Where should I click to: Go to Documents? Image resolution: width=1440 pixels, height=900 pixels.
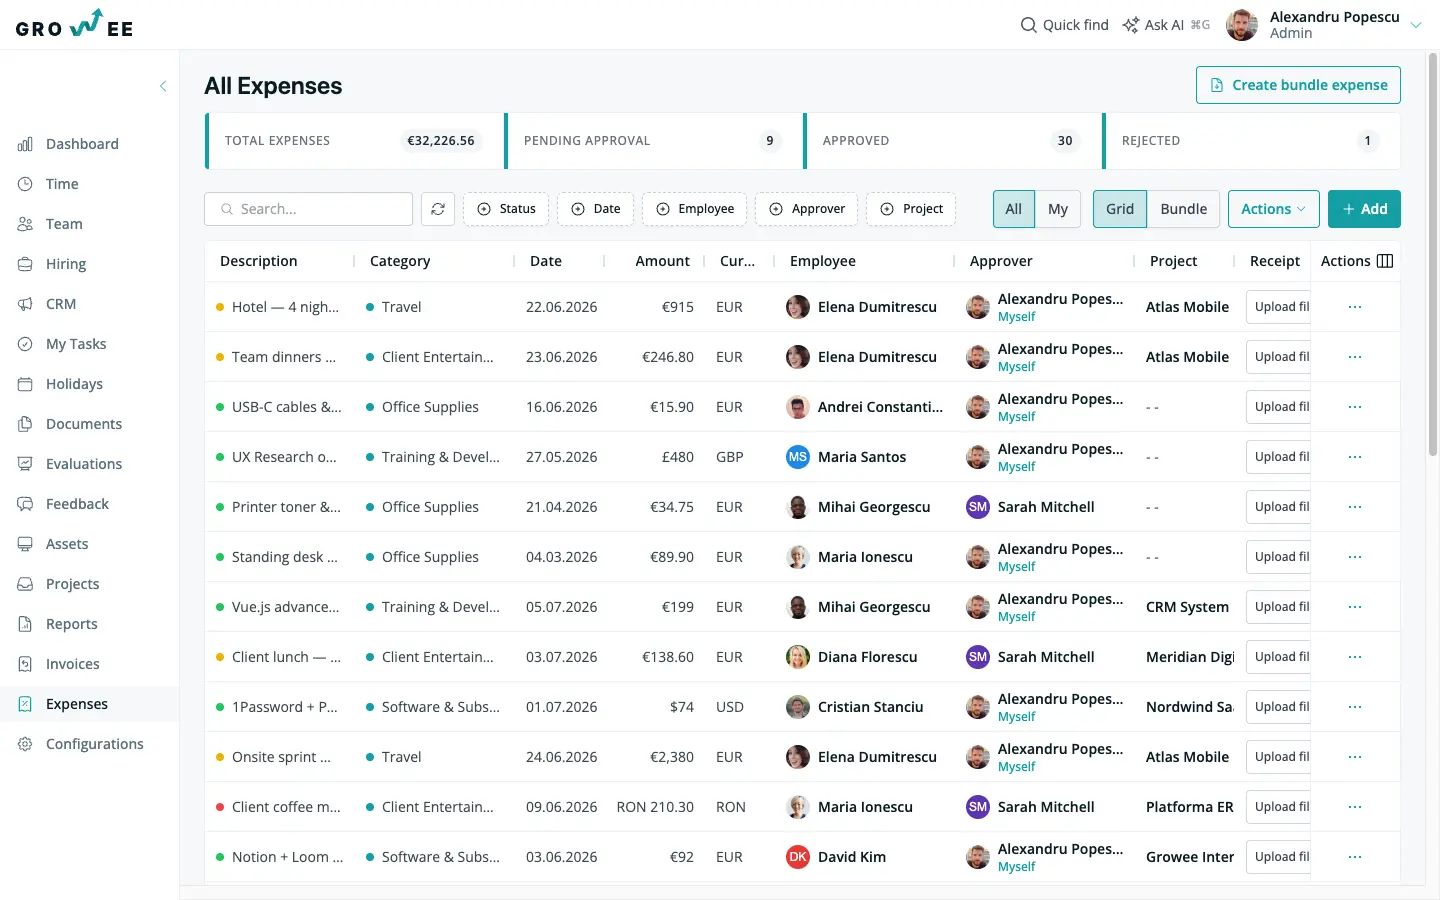coord(84,424)
